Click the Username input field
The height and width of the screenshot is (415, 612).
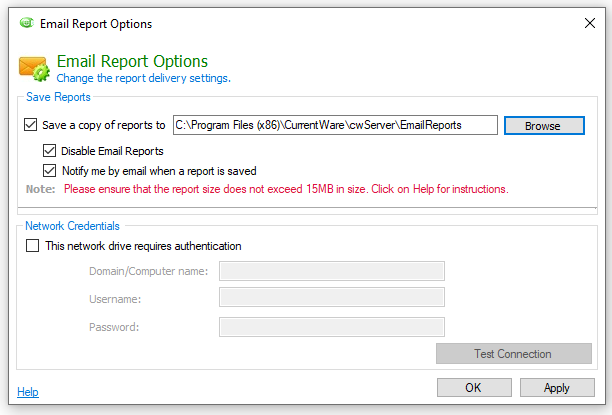[x=332, y=297]
